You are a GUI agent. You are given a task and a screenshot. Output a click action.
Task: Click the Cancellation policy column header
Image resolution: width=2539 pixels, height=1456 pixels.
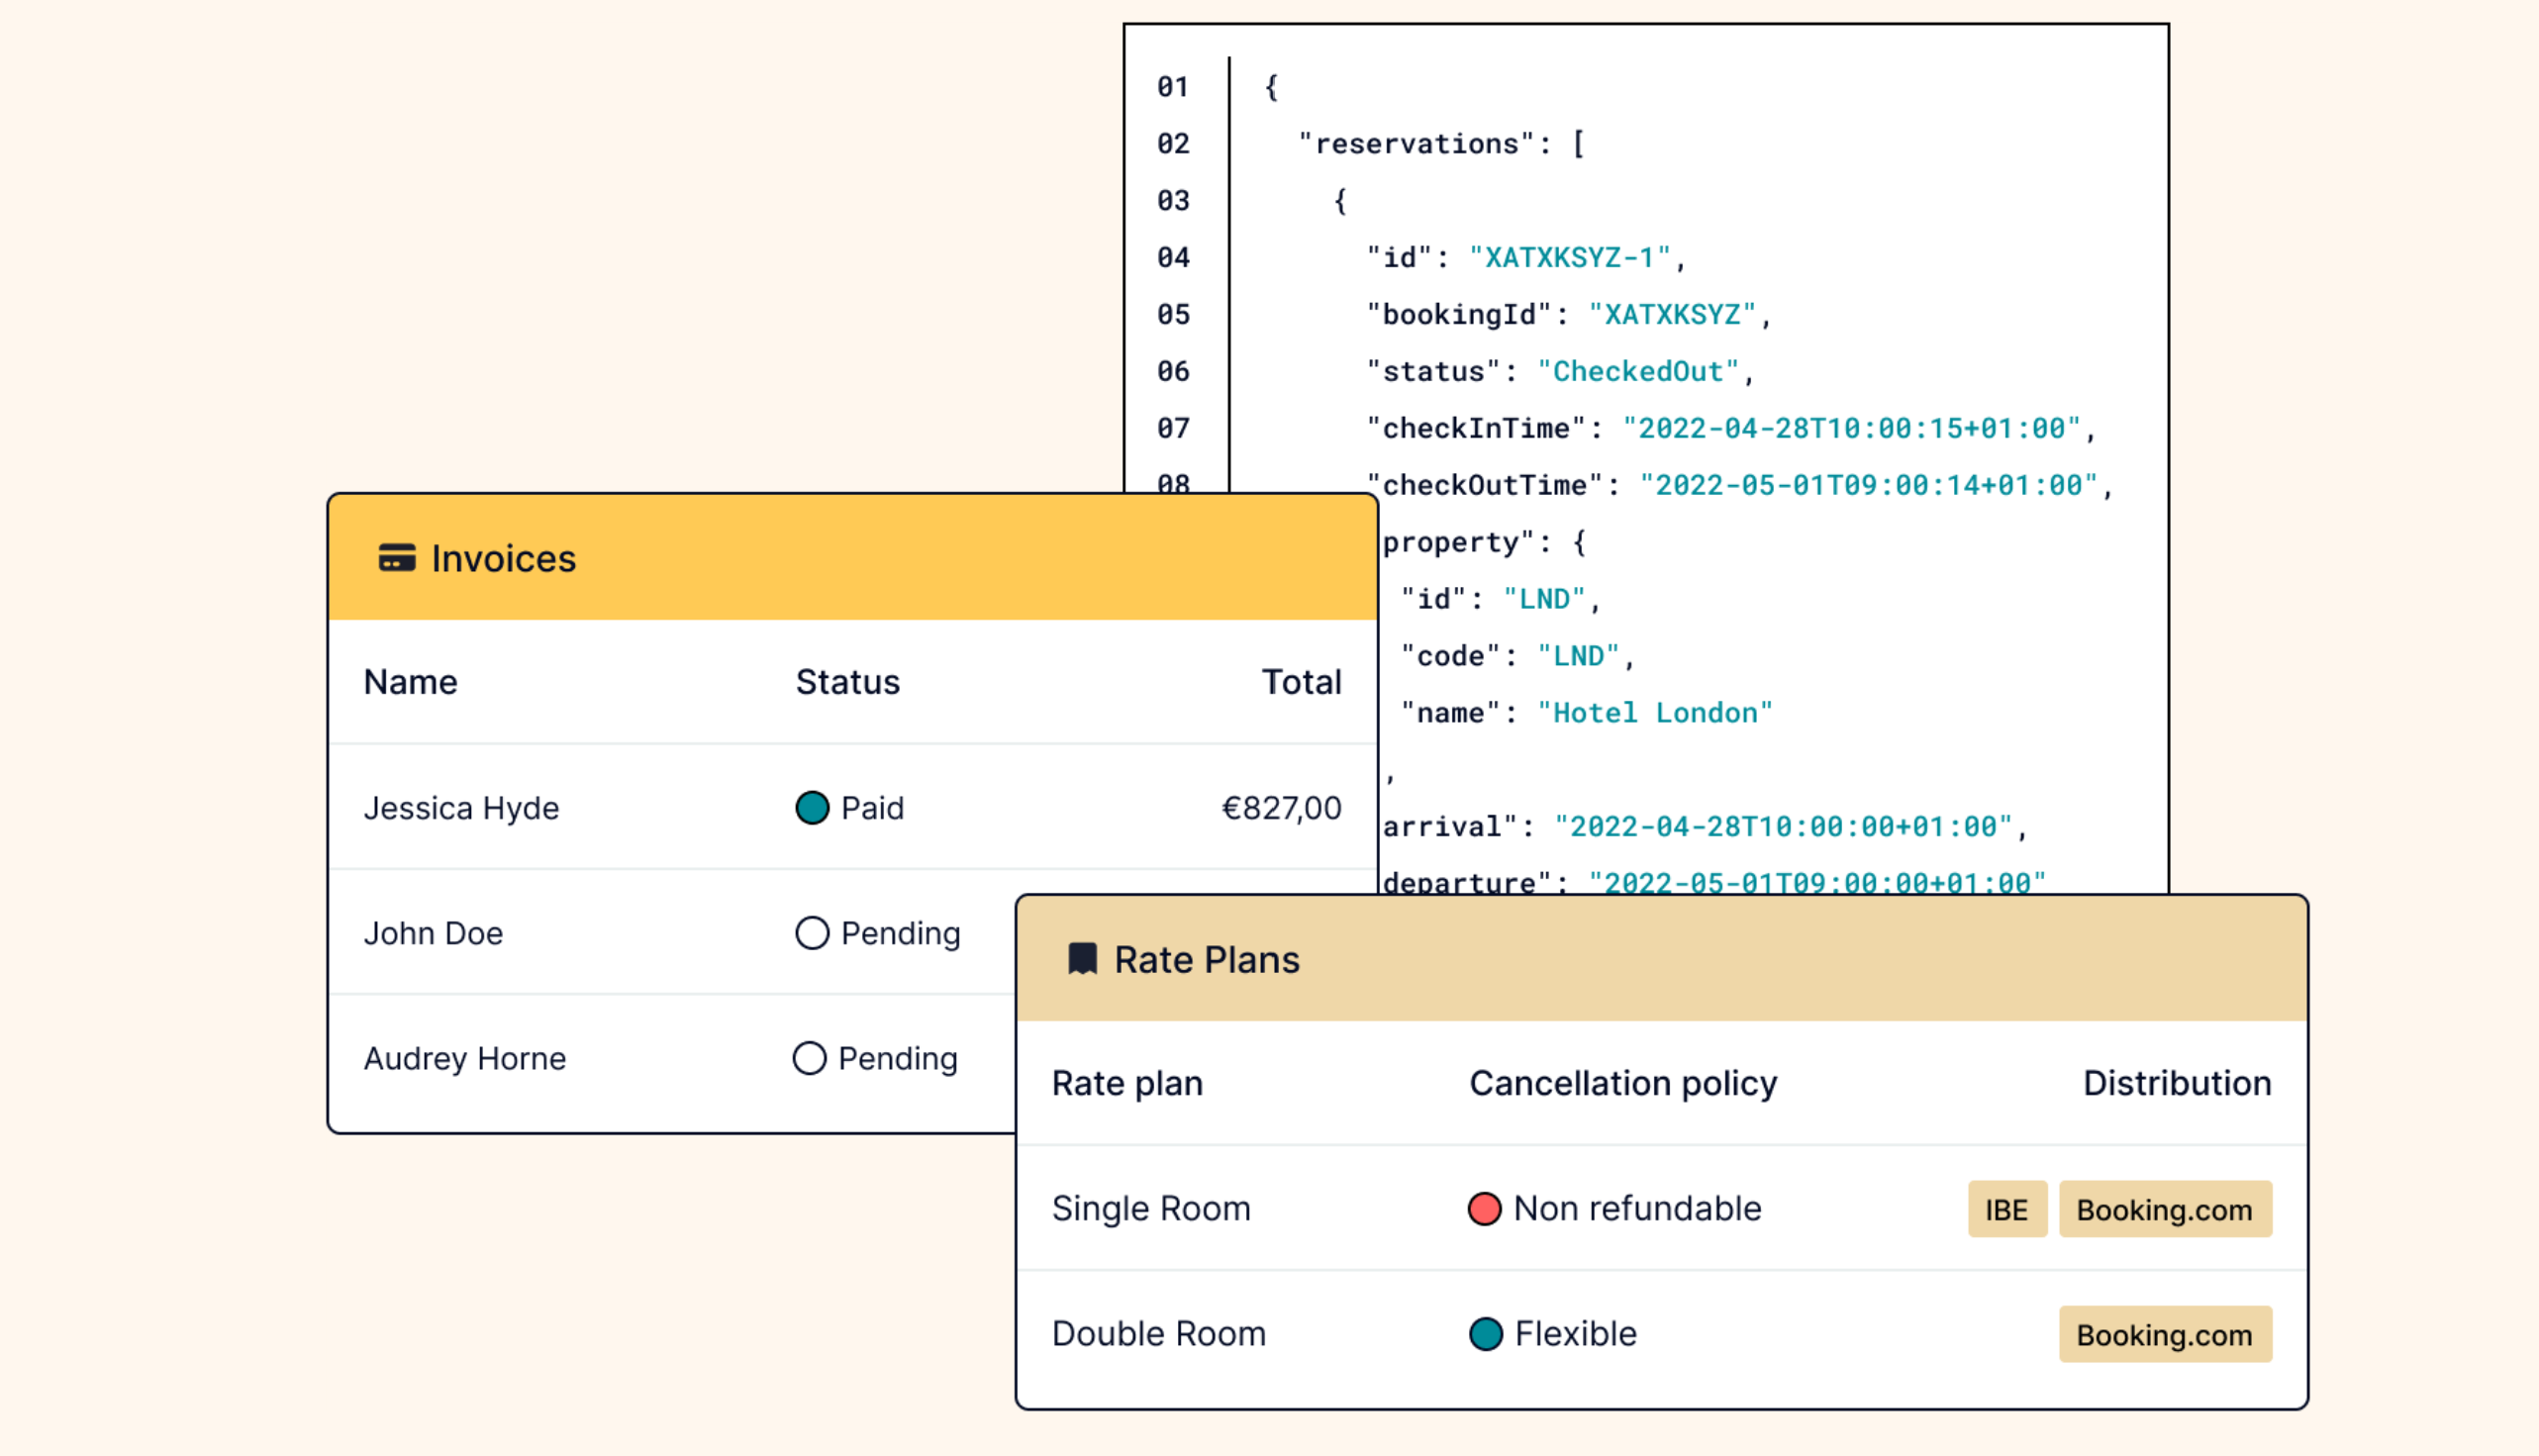pyautogui.click(x=1622, y=1083)
